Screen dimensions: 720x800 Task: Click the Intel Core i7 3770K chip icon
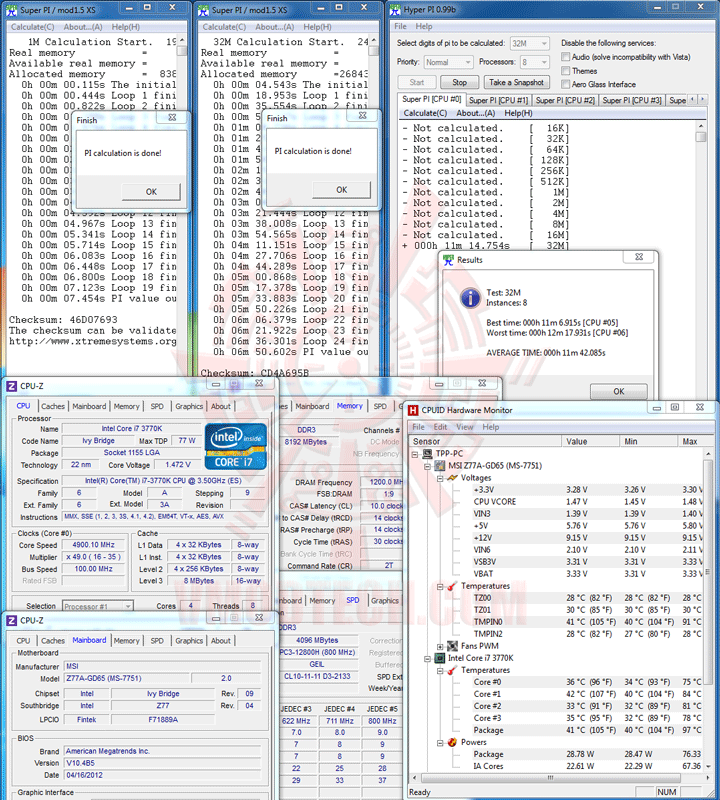pos(440,658)
